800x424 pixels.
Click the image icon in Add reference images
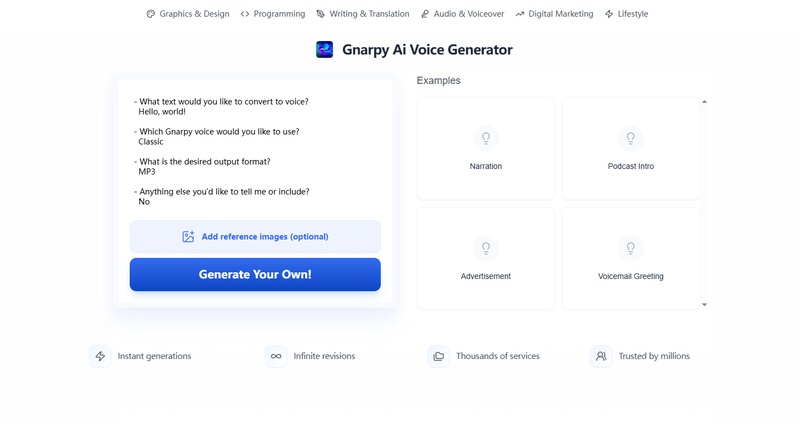tap(188, 236)
